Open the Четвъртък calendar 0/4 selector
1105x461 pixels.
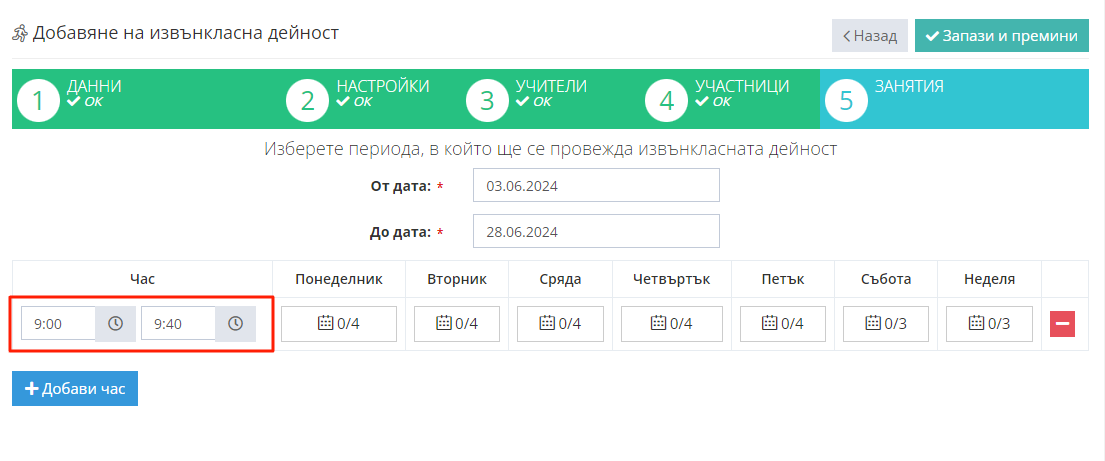click(671, 324)
